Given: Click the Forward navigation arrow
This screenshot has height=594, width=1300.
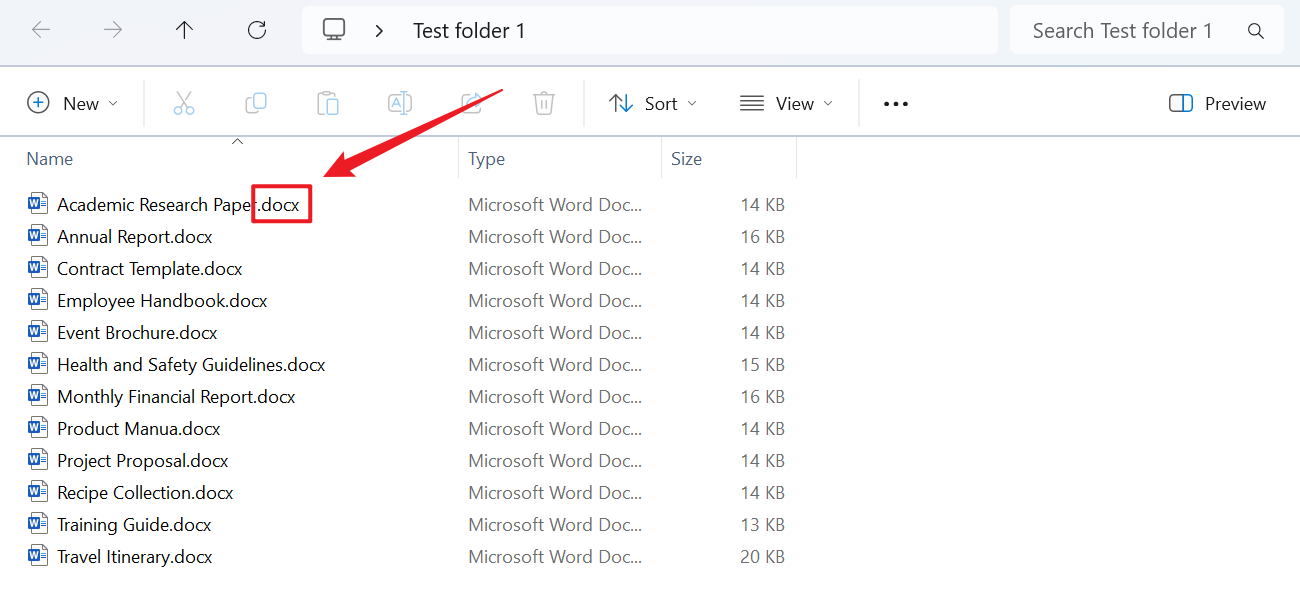Looking at the screenshot, I should tap(113, 30).
